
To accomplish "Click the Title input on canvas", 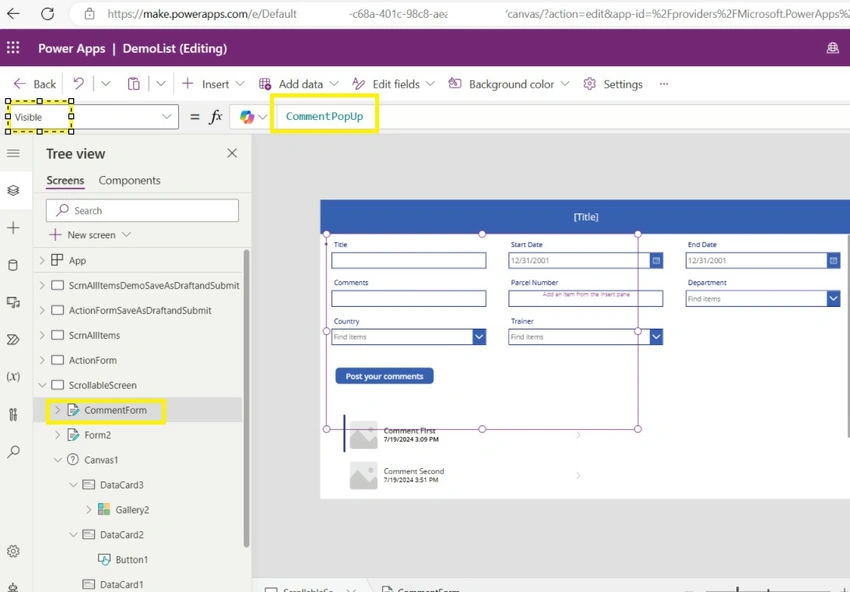I will point(409,260).
